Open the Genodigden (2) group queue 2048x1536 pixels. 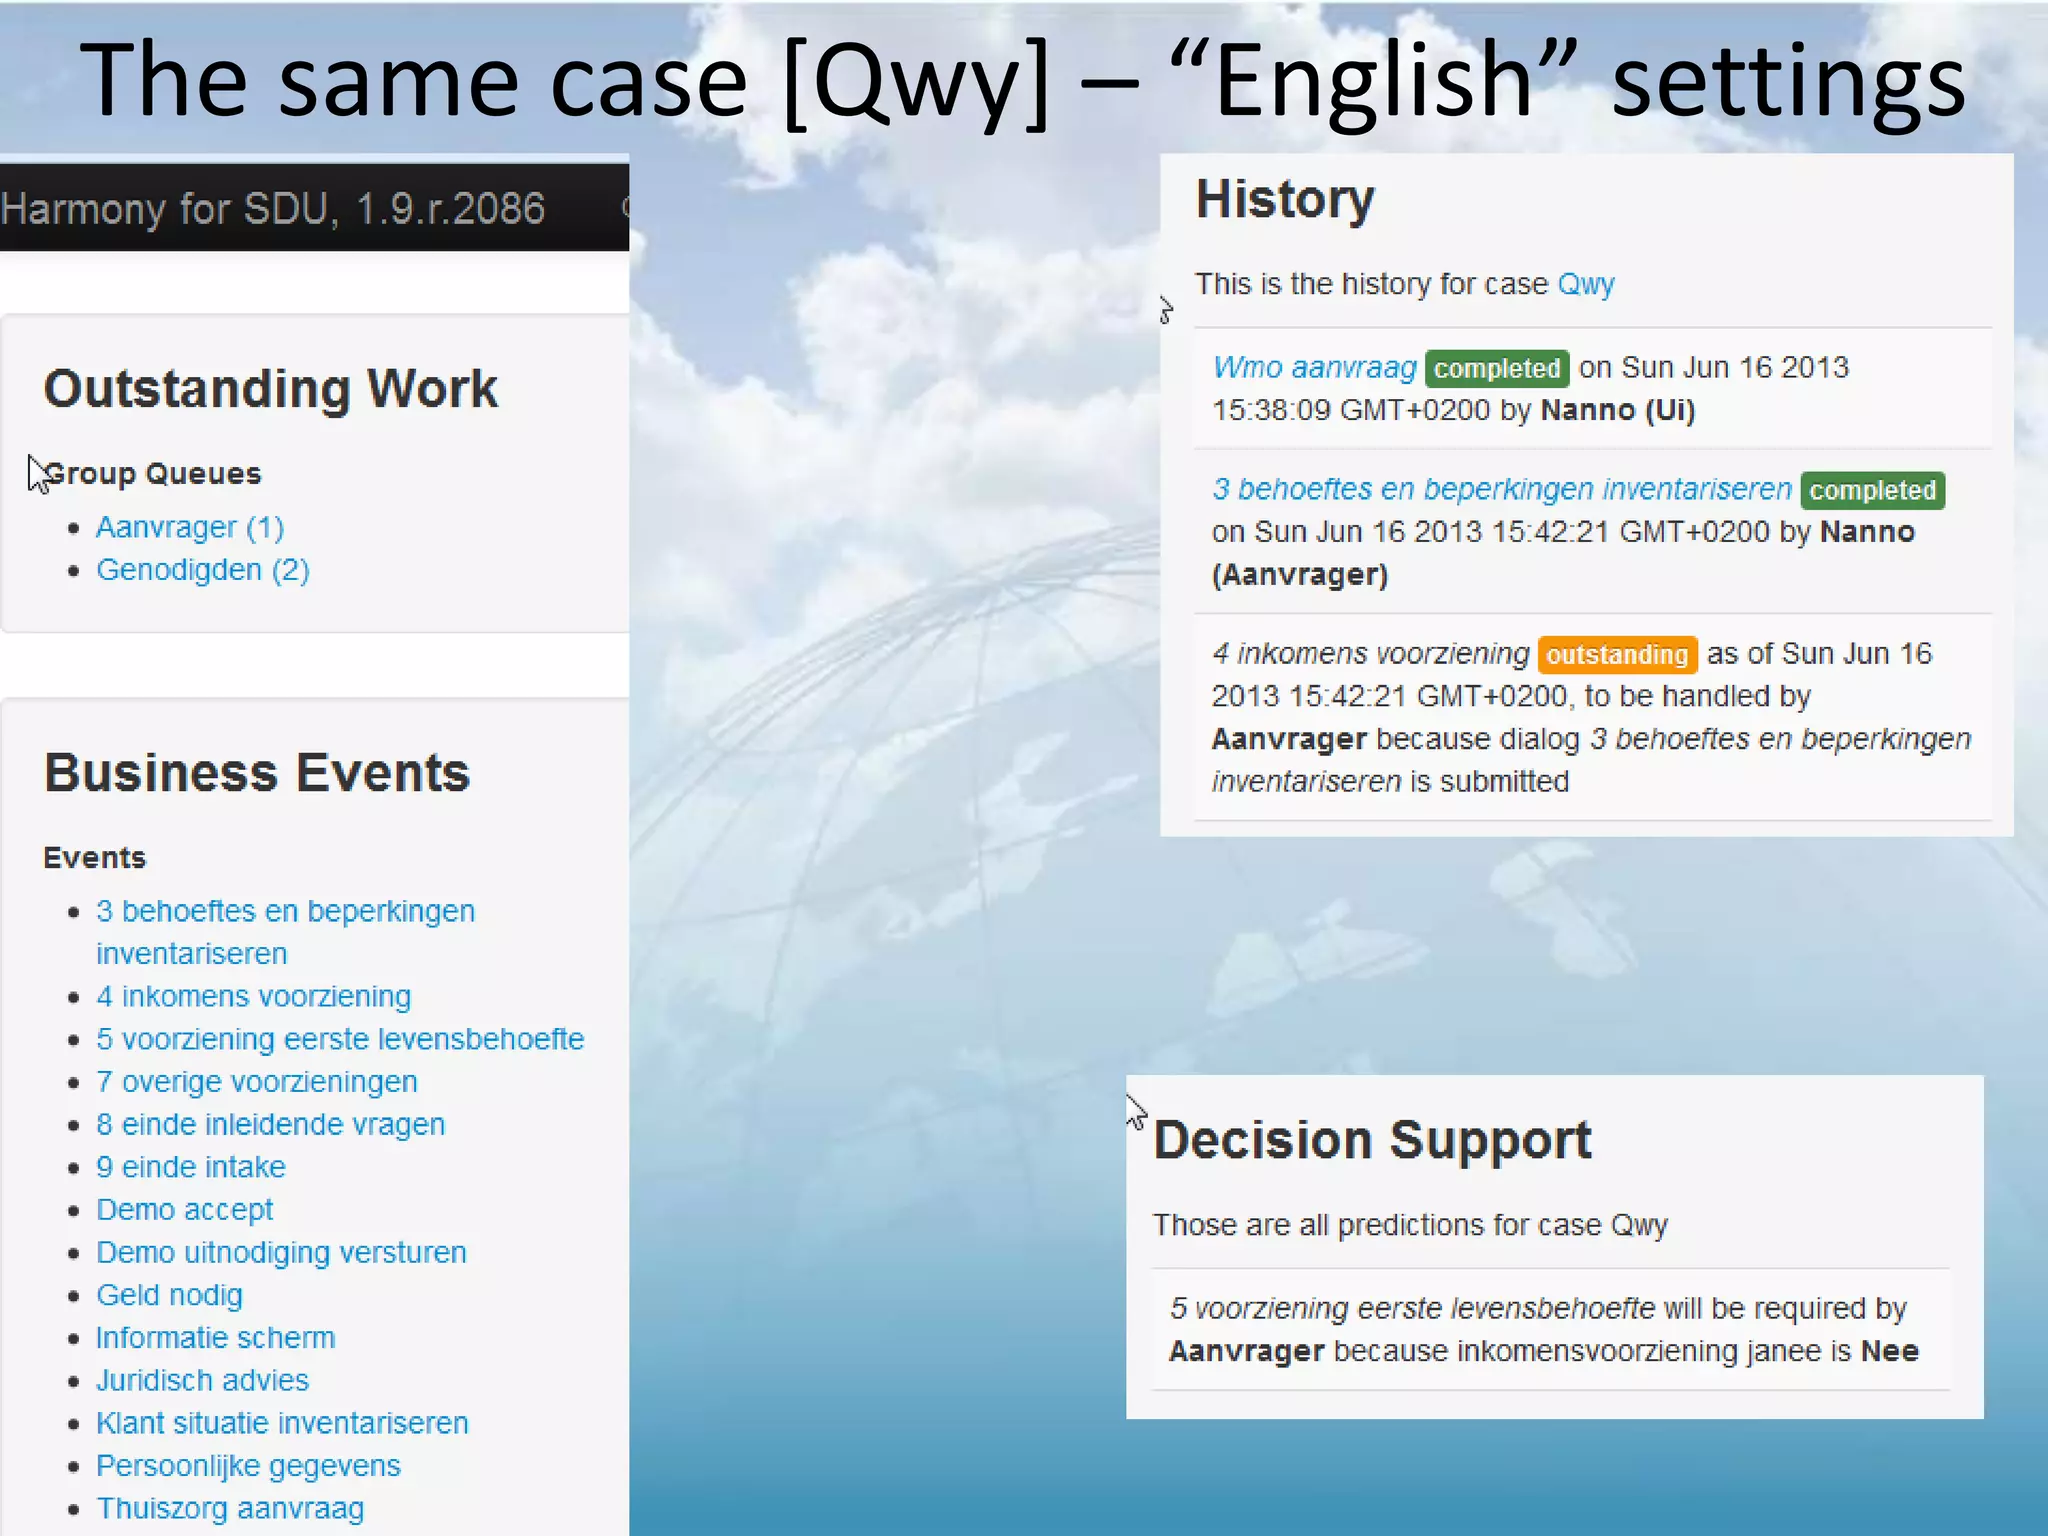(x=203, y=570)
